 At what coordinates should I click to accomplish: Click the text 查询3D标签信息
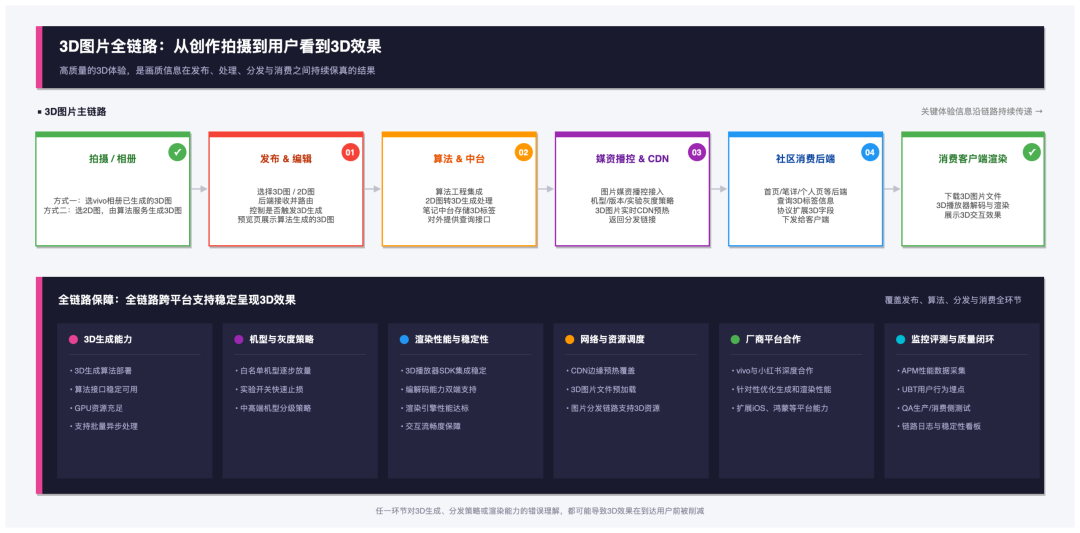[x=805, y=200]
